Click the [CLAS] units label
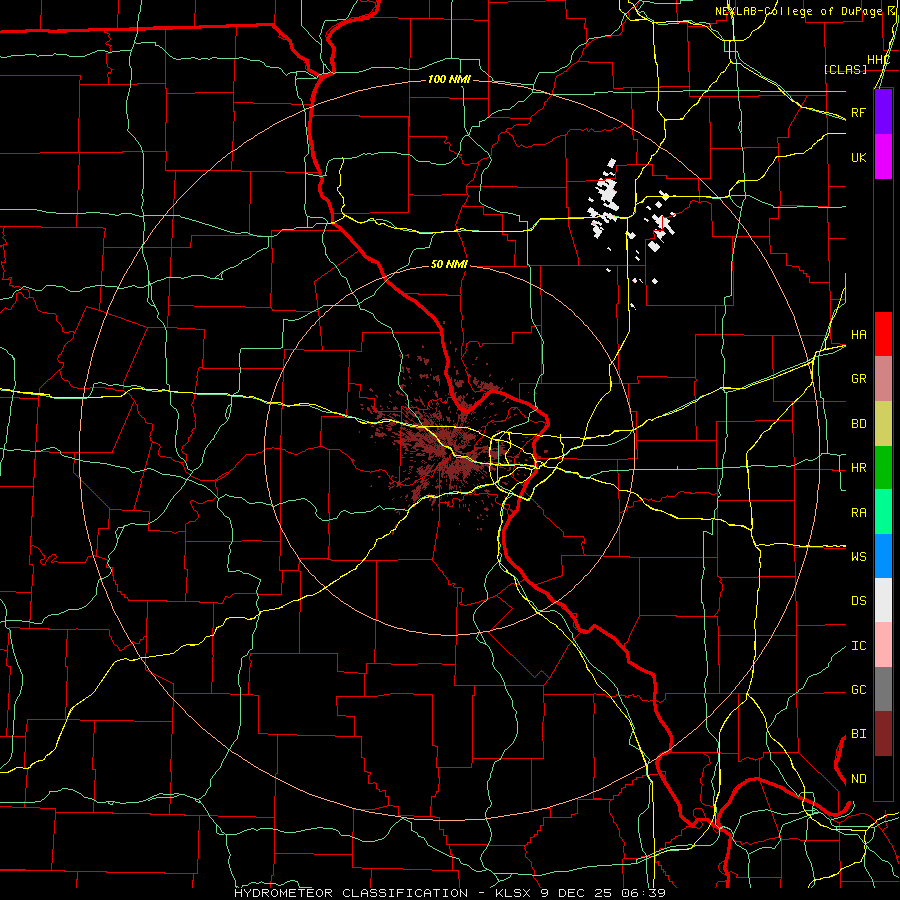The width and height of the screenshot is (900, 900). point(845,69)
